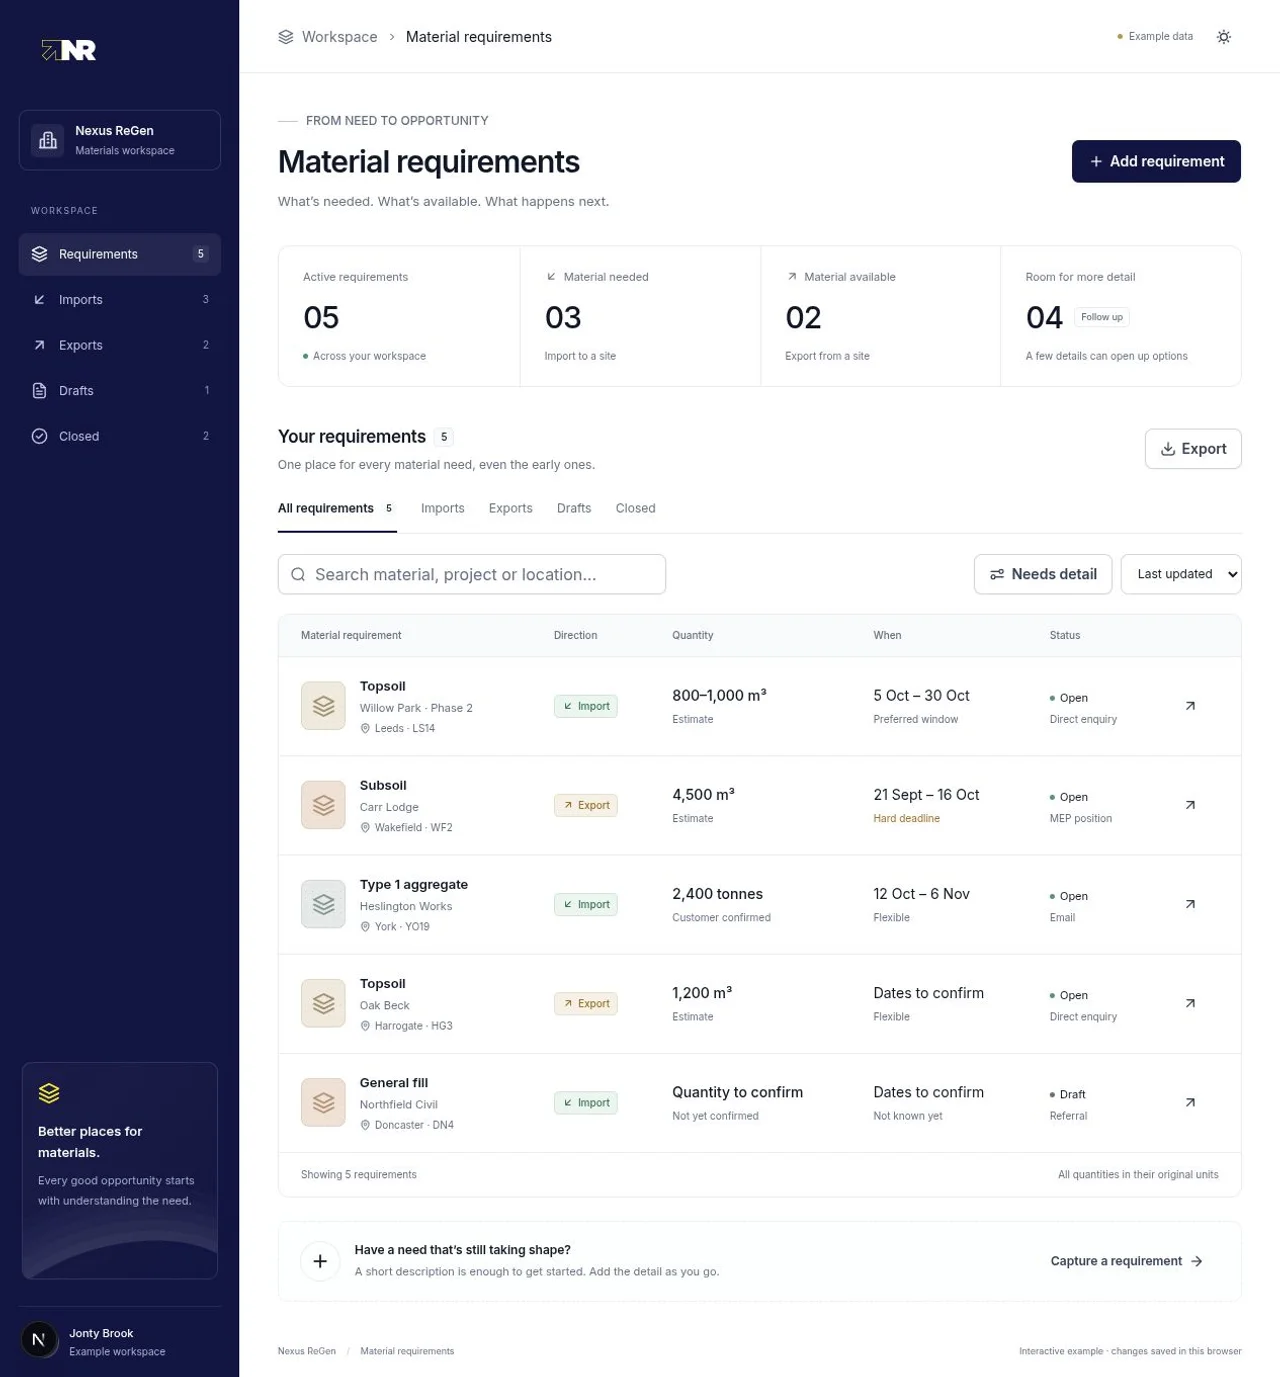
Task: Open the Nexus ReGen workspace switcher
Action: [120, 140]
